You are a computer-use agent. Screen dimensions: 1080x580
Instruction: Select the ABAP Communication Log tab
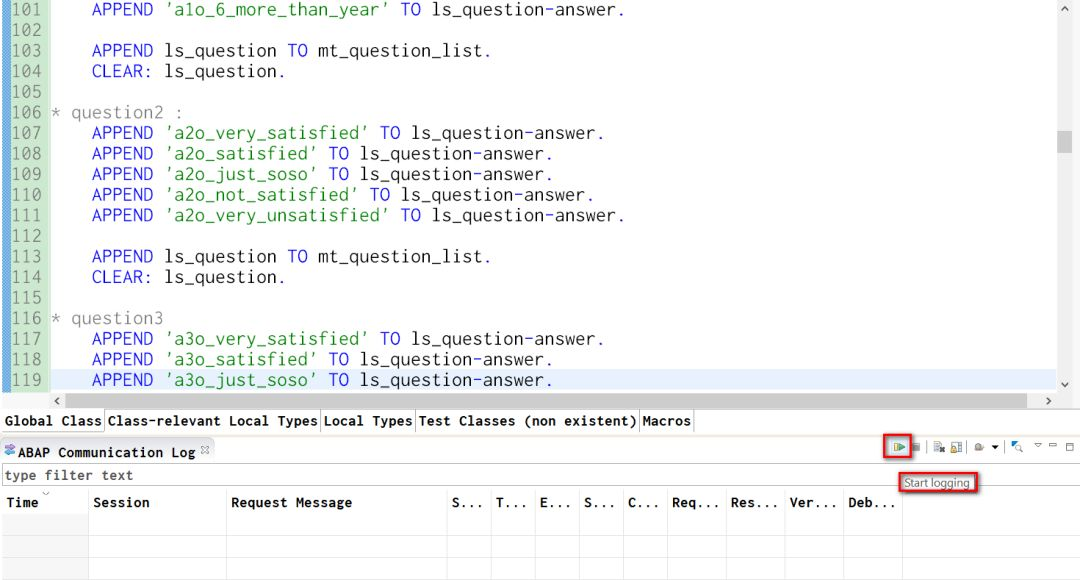(106, 452)
